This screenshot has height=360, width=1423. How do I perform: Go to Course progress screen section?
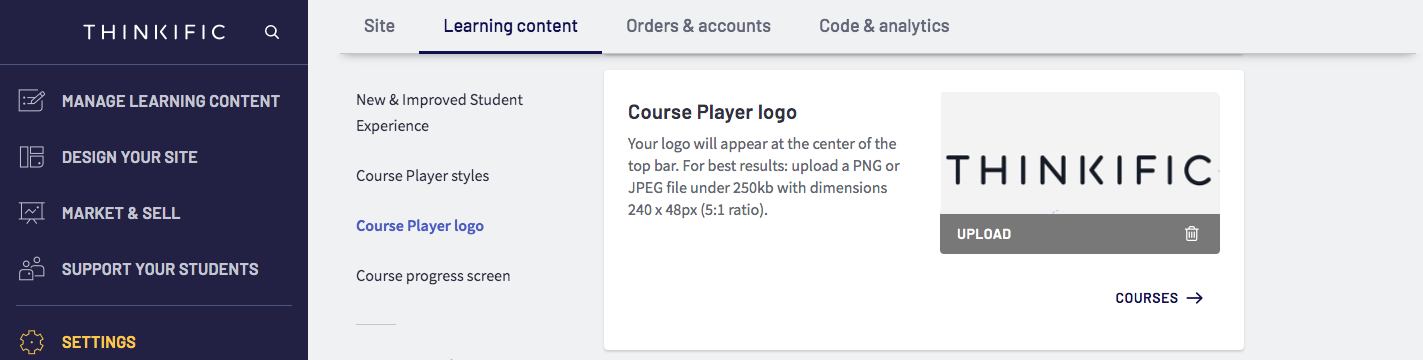pyautogui.click(x=433, y=276)
